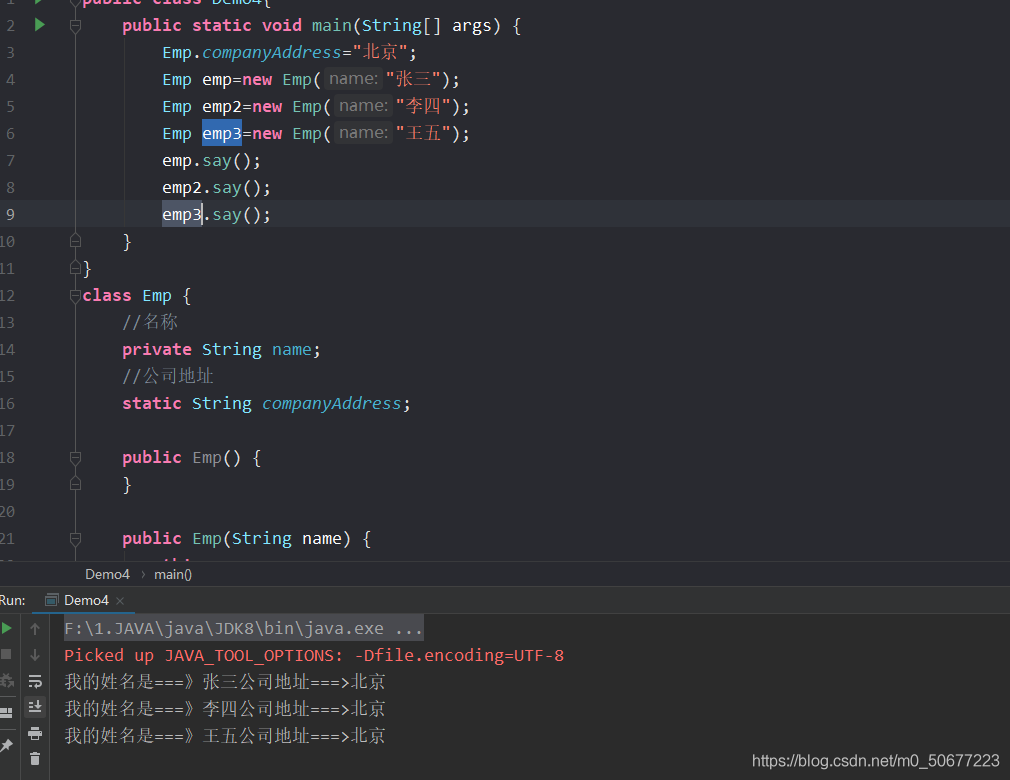Click the console output line containing 李四

225,709
